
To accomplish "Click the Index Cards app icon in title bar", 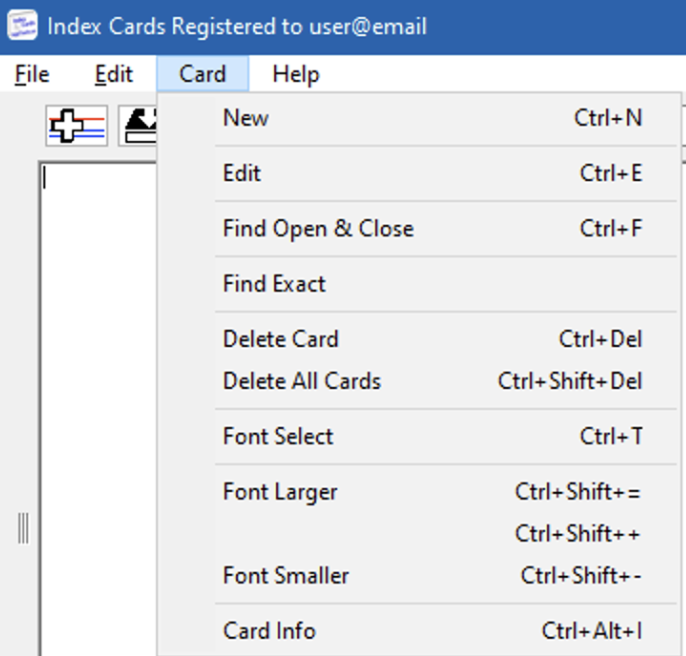I will coord(22,26).
